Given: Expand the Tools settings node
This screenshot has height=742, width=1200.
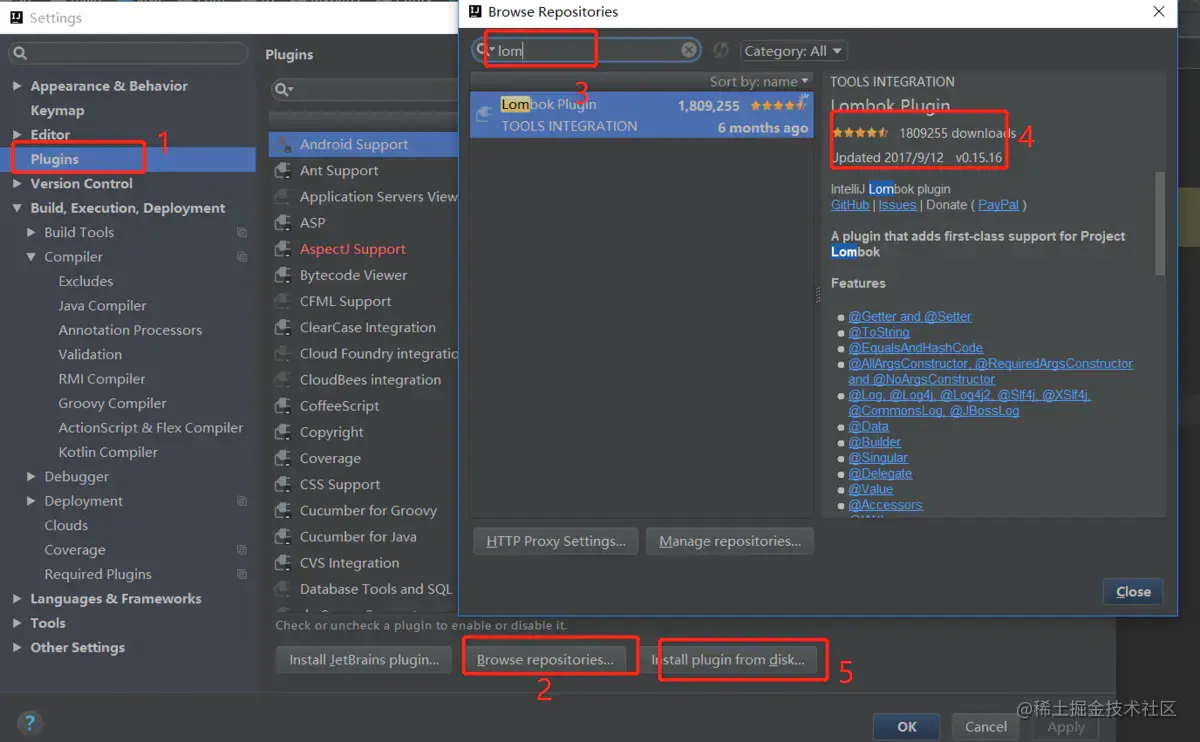Looking at the screenshot, I should 17,623.
